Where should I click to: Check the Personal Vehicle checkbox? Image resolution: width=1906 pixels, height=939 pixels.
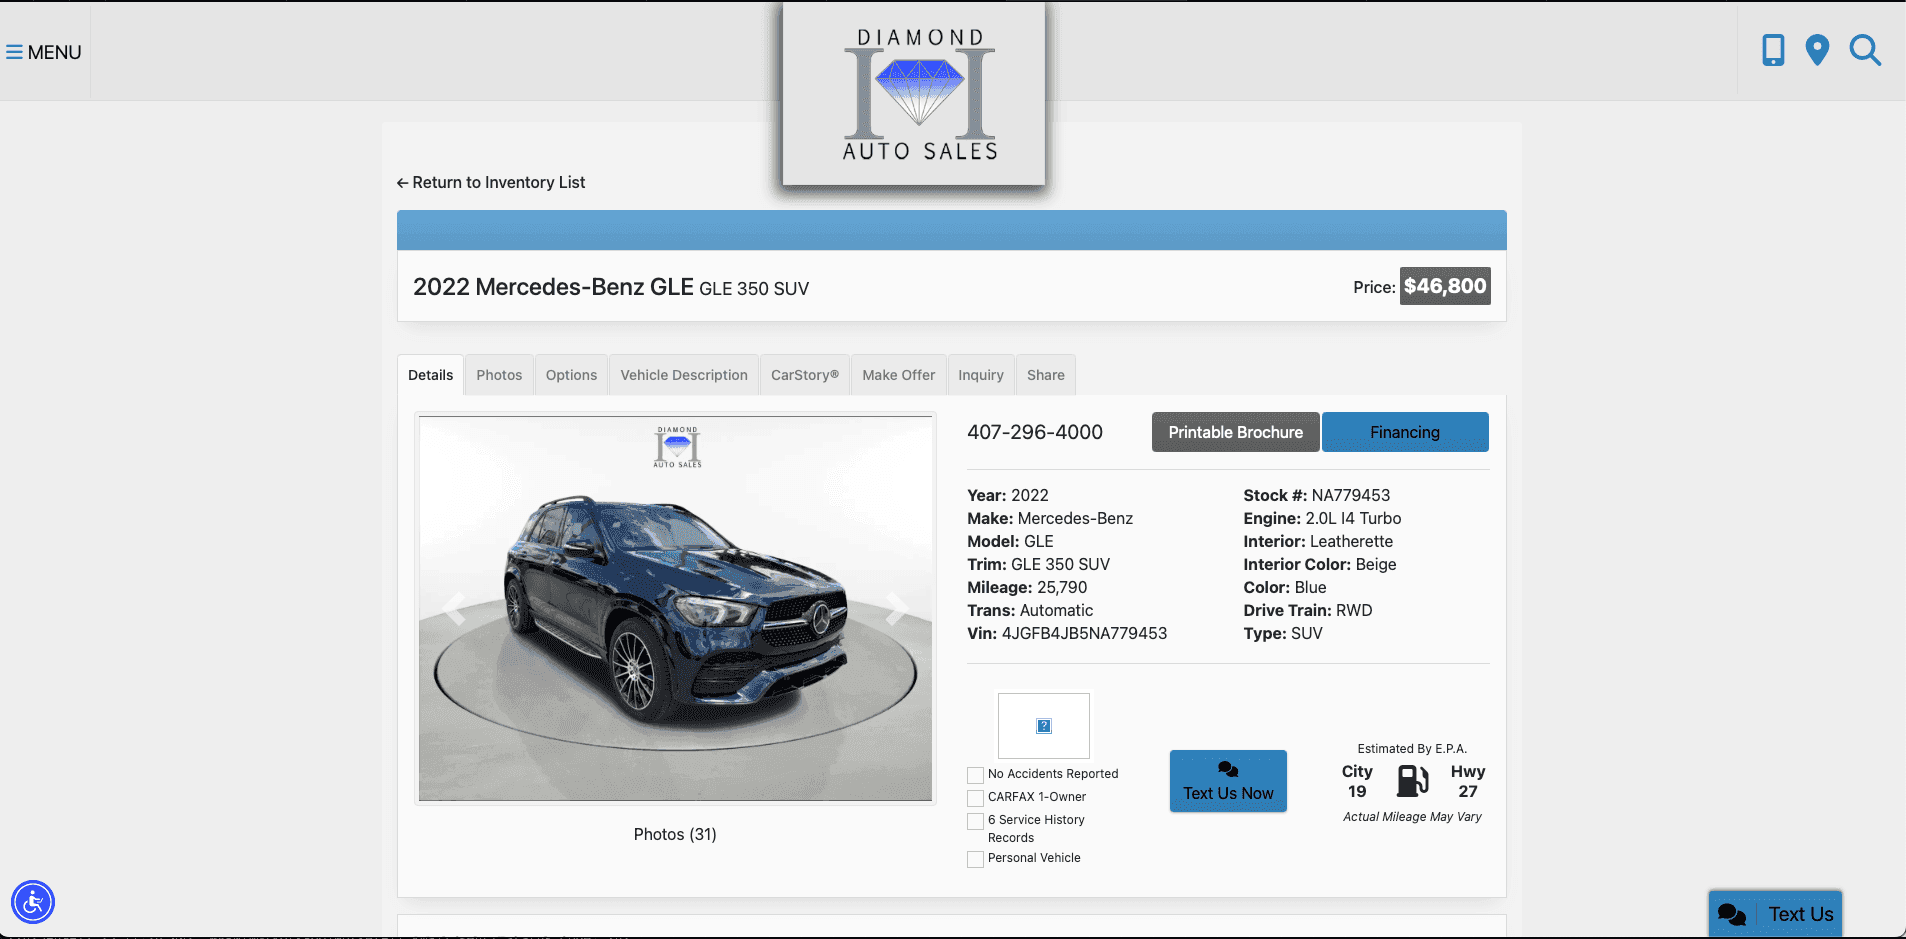974,858
